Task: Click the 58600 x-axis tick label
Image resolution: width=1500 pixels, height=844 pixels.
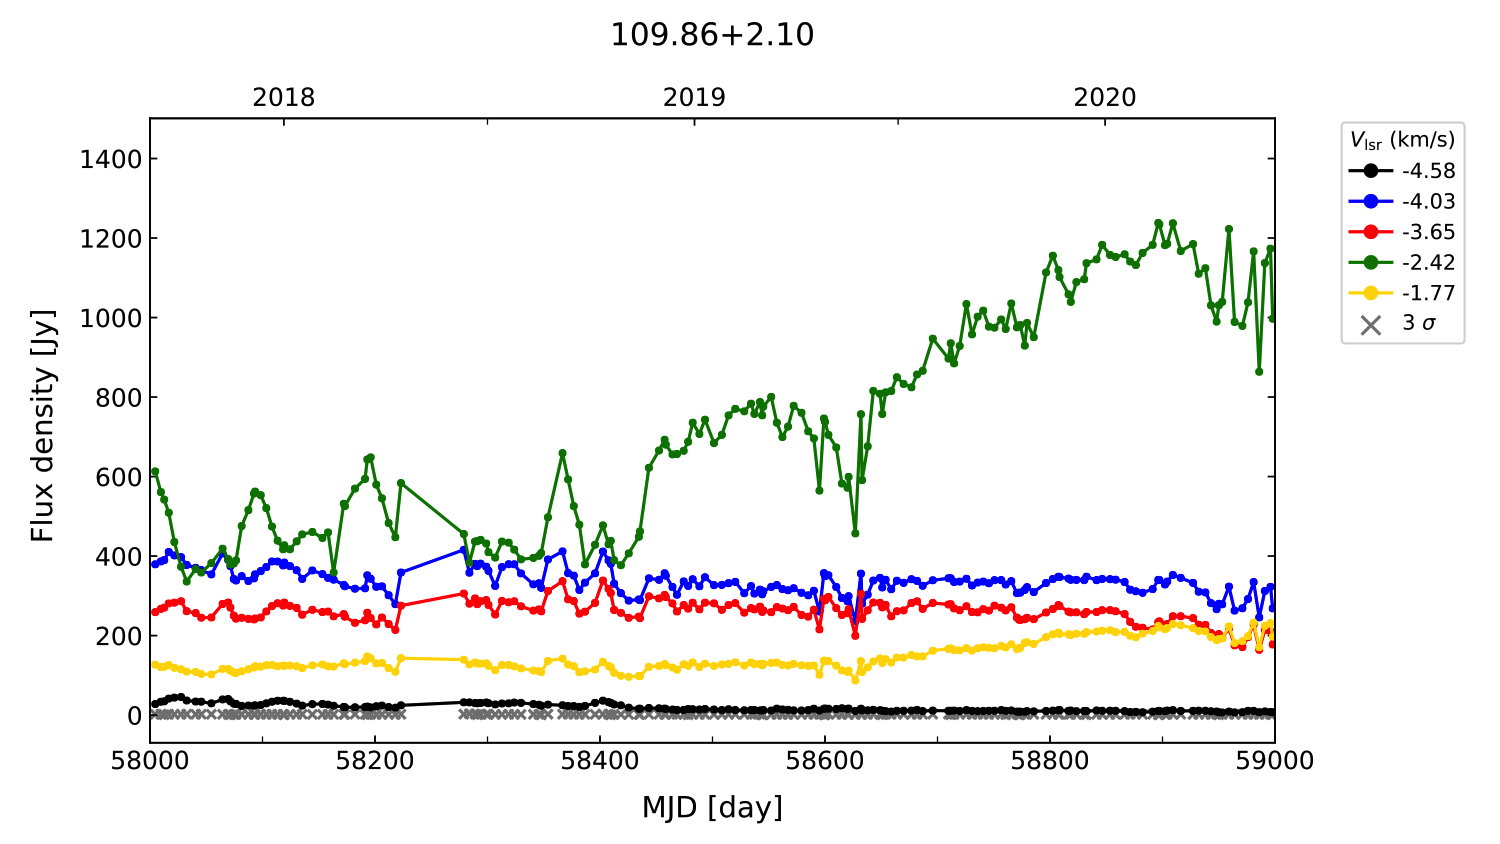Action: 825,762
